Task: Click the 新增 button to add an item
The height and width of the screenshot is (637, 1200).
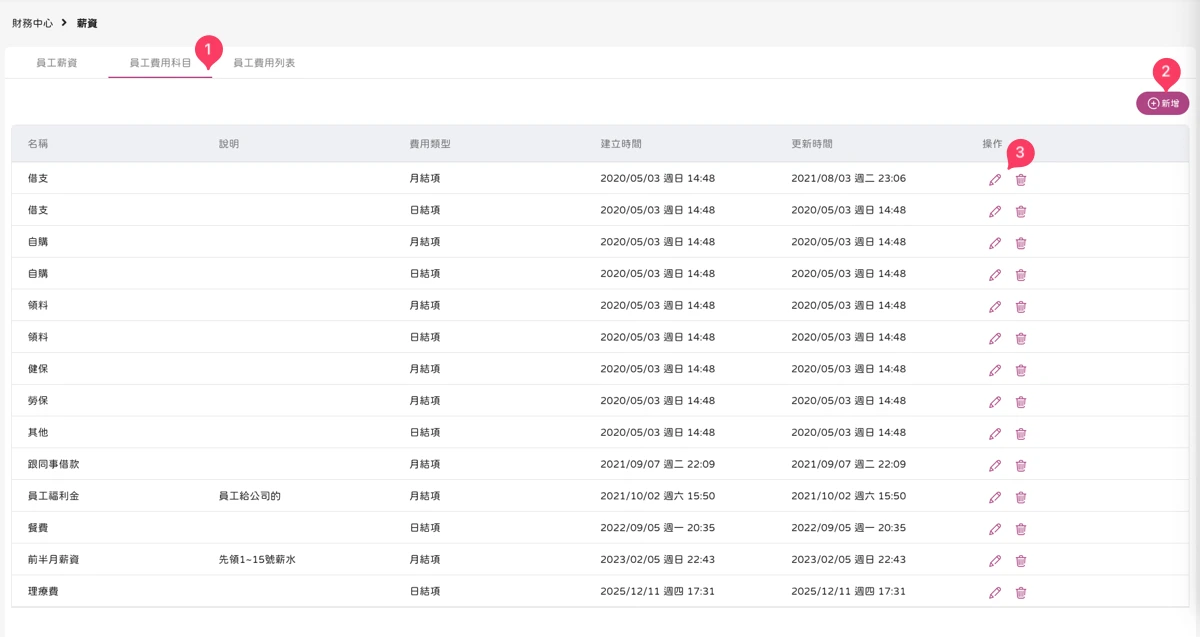Action: point(1163,103)
